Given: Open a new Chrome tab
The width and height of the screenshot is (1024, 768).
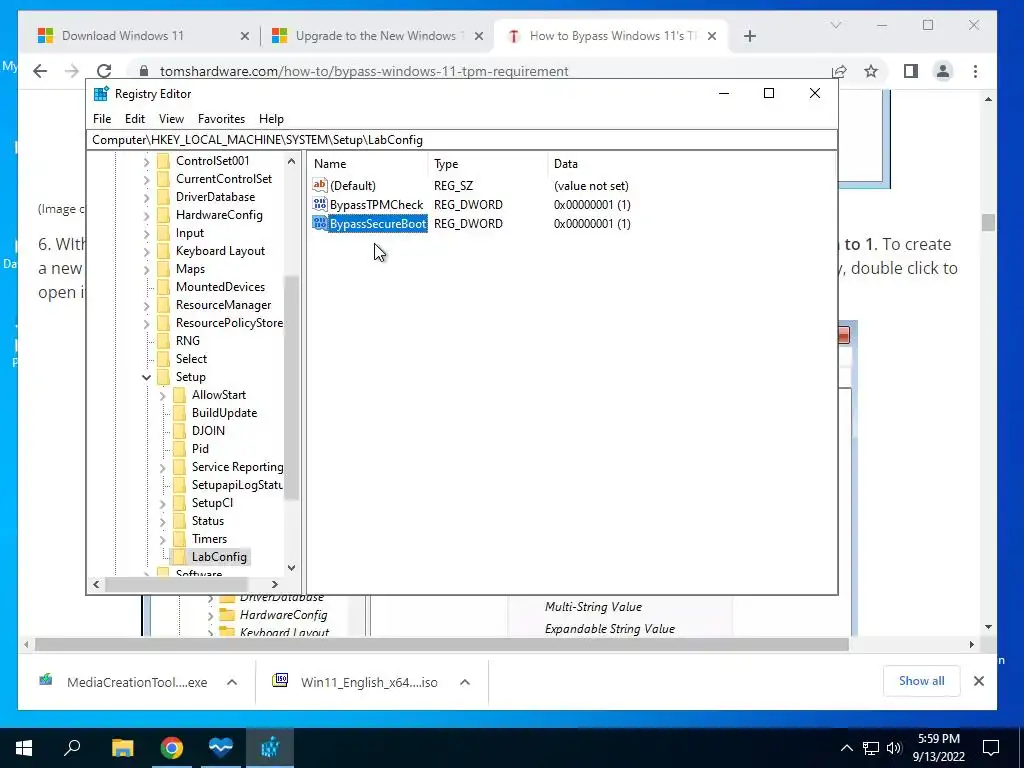Looking at the screenshot, I should coord(750,36).
